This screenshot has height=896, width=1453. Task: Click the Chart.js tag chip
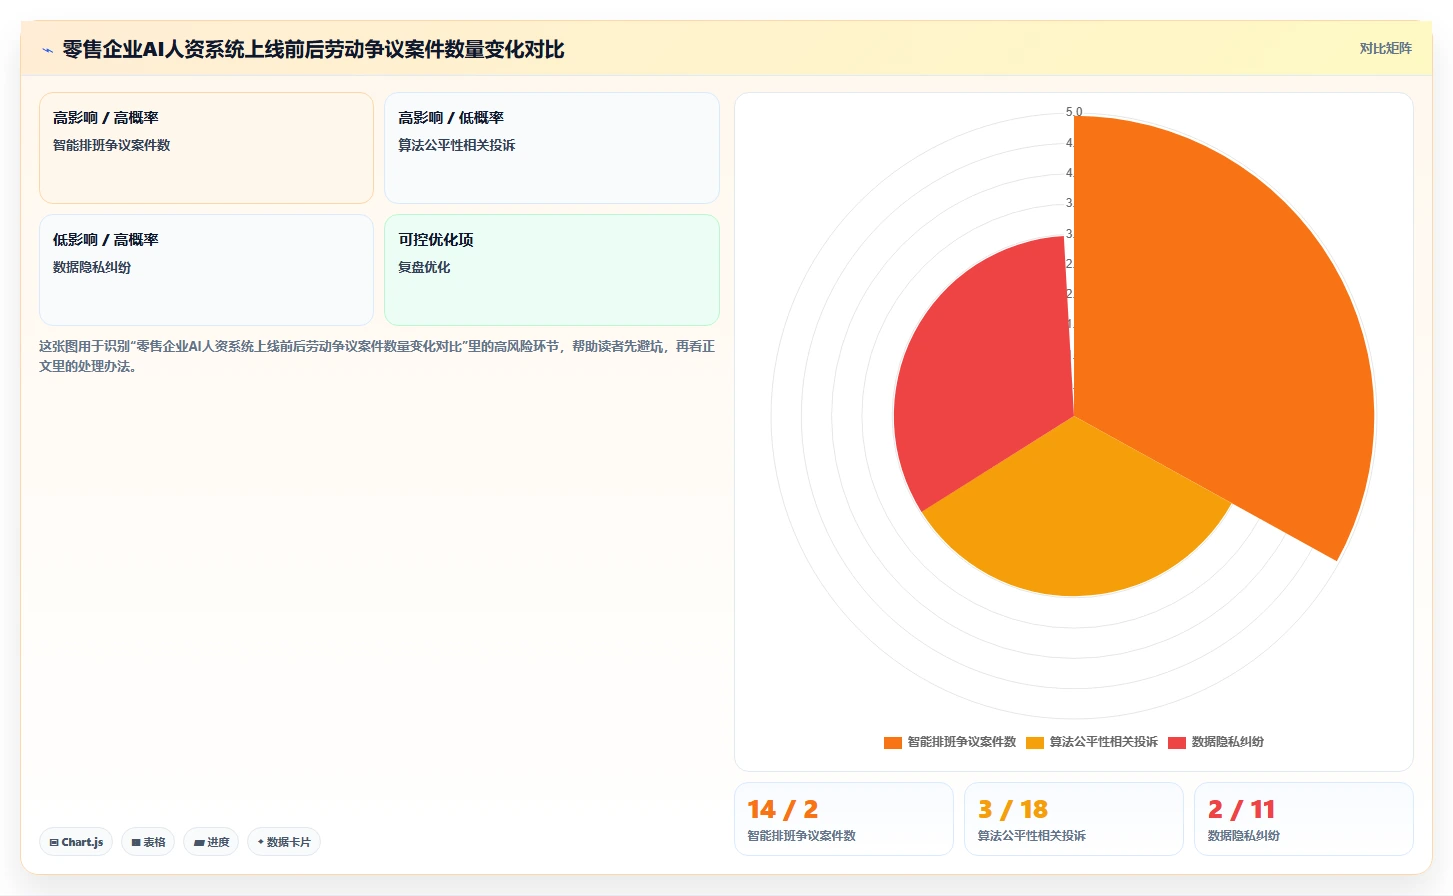point(76,842)
